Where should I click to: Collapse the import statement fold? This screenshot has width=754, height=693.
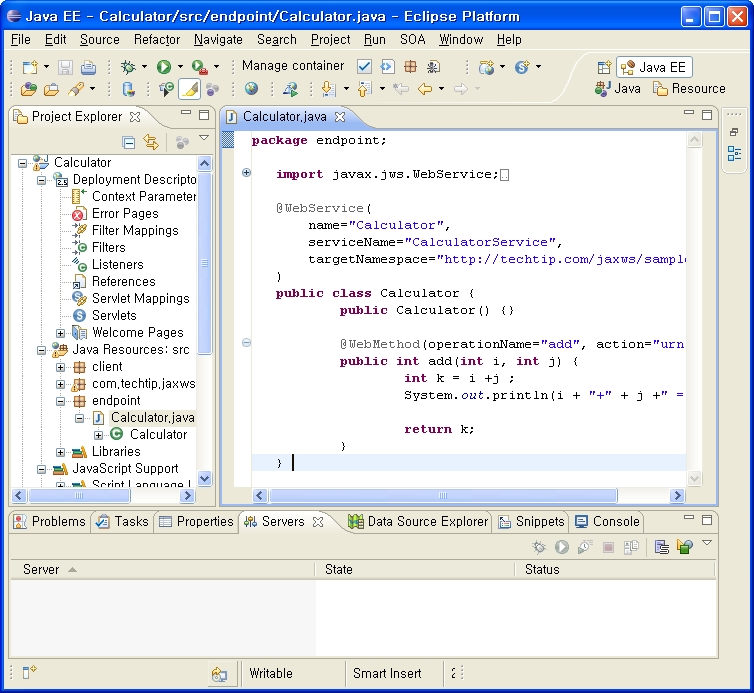tap(246, 174)
